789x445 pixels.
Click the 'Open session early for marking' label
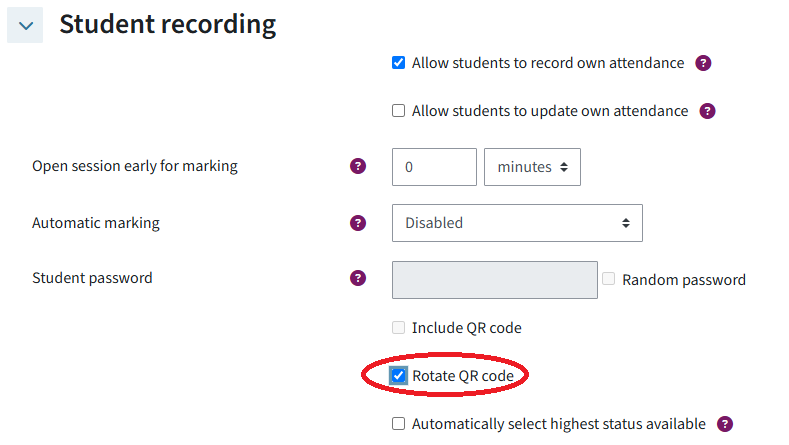(135, 166)
